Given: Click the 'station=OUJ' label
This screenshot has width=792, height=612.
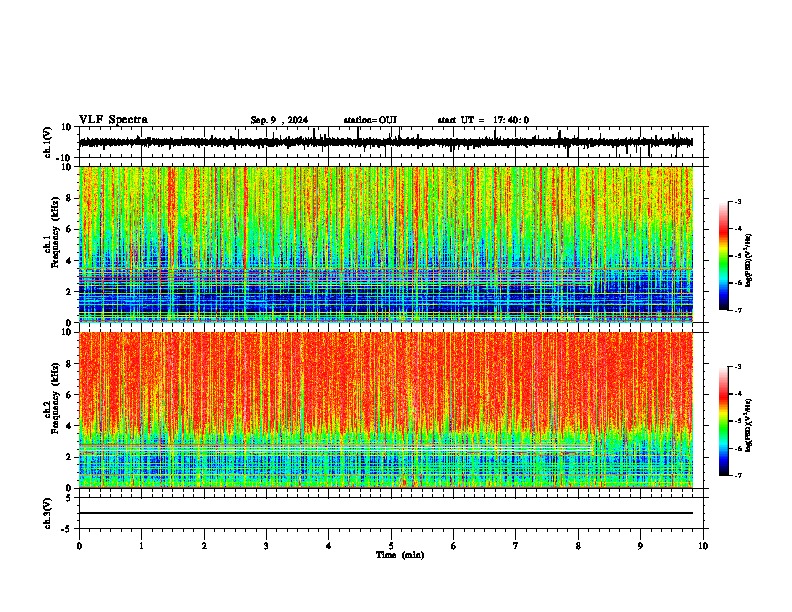Looking at the screenshot, I should (x=370, y=120).
